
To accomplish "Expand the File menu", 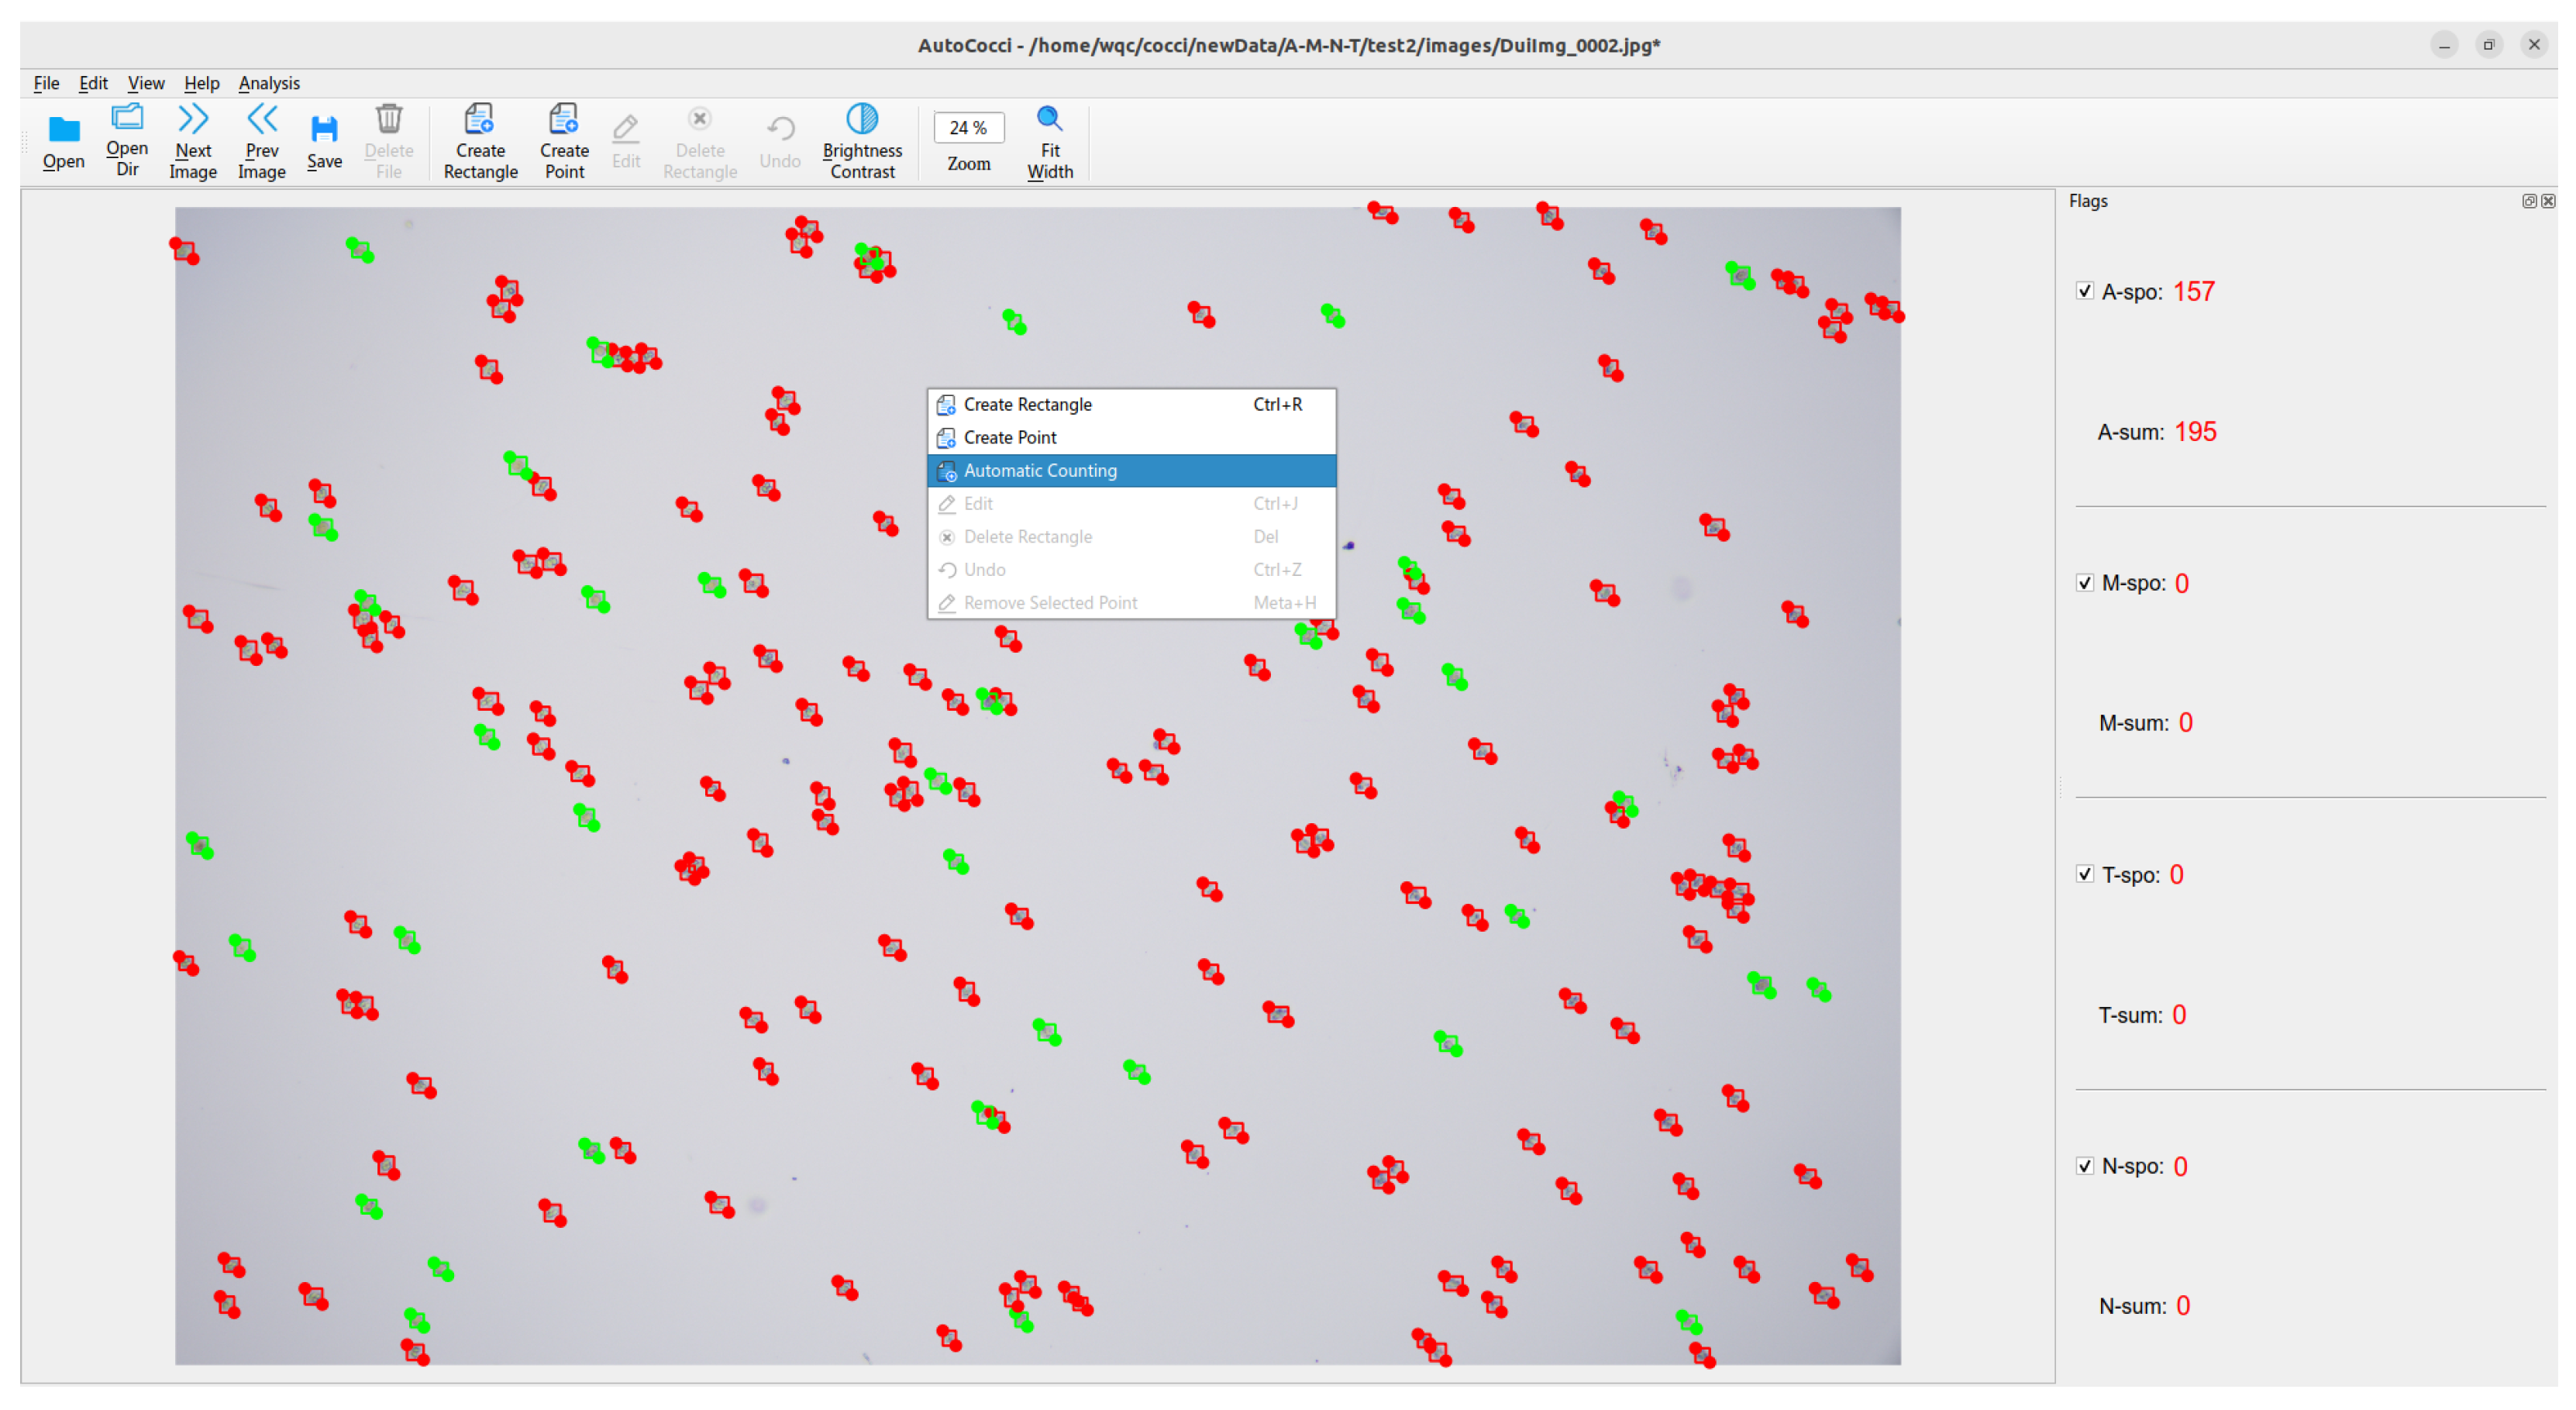I will coord(46,83).
